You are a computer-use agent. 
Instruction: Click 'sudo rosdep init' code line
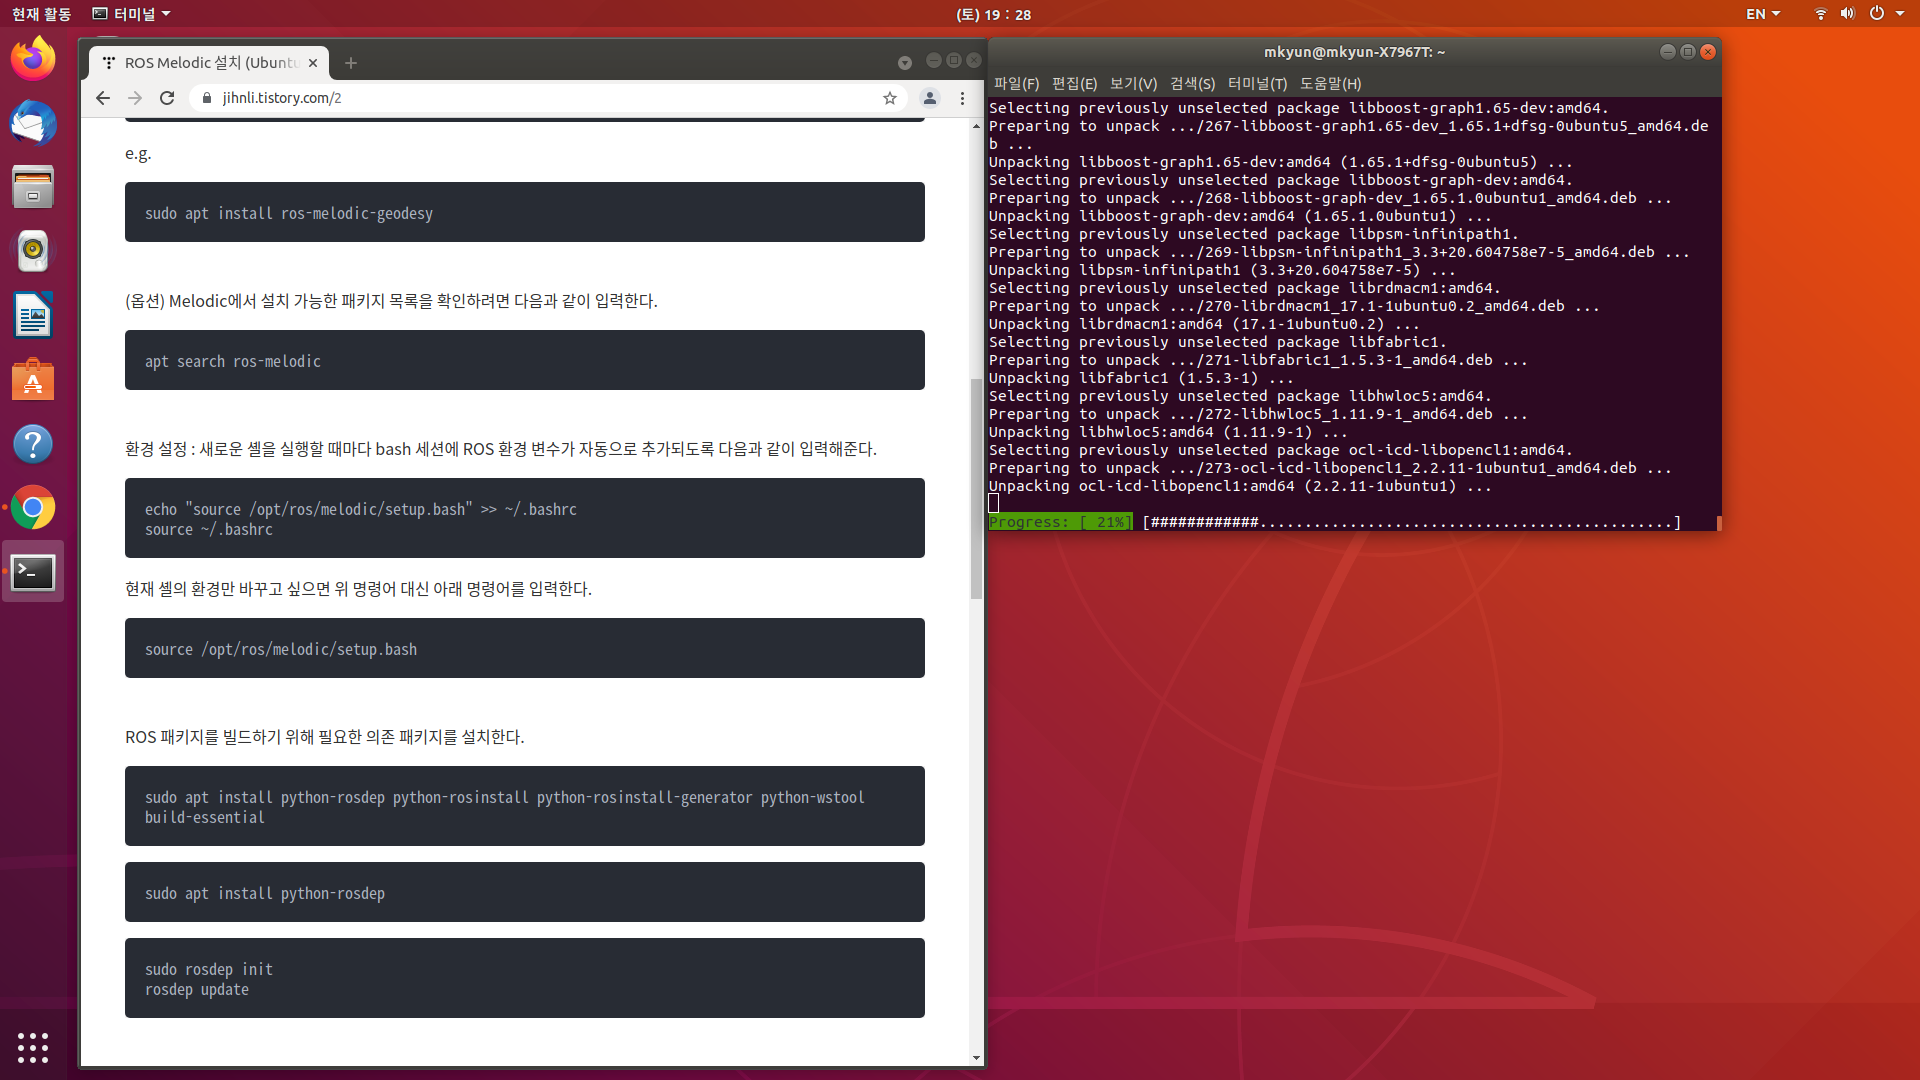tap(209, 969)
